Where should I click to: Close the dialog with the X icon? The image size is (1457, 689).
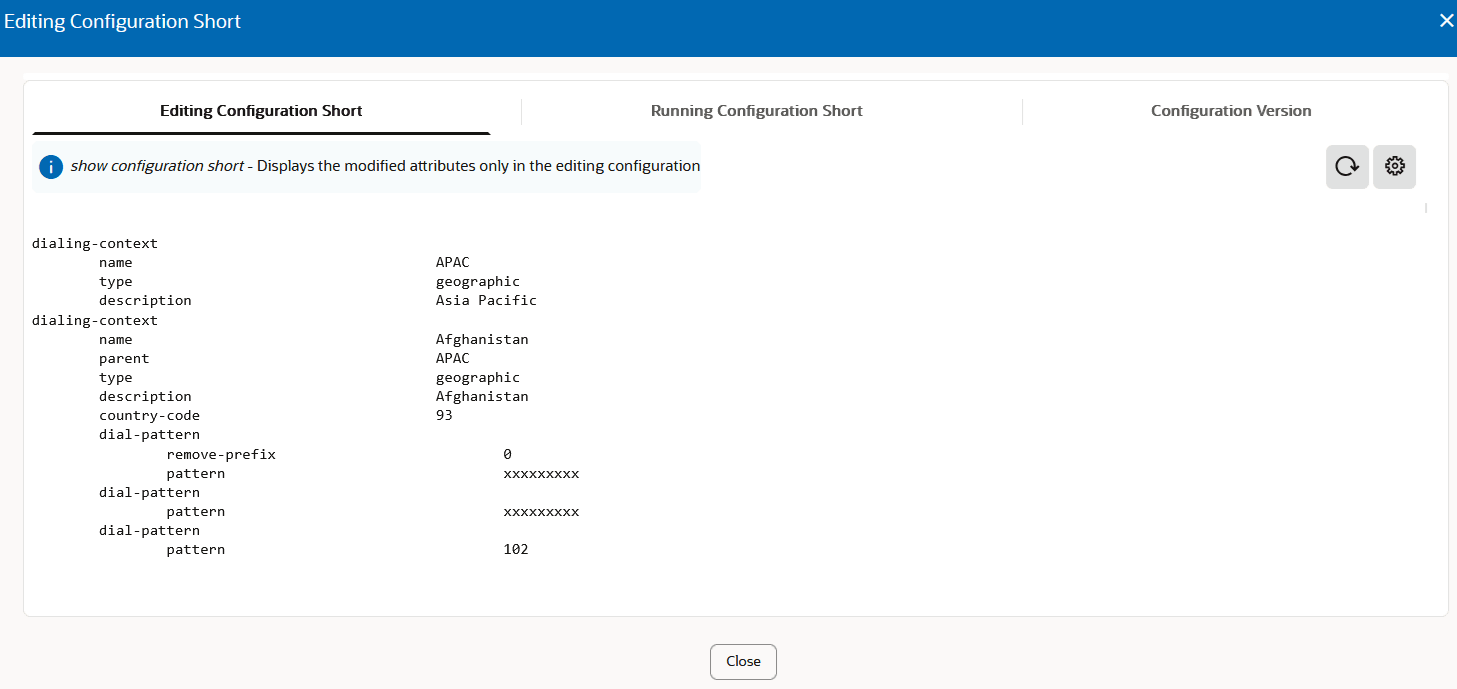(x=1446, y=21)
